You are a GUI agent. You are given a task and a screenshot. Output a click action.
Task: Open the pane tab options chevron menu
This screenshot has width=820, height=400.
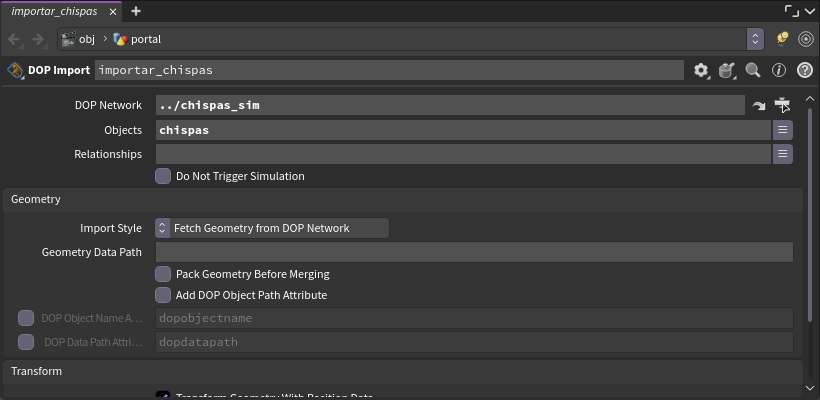810,12
